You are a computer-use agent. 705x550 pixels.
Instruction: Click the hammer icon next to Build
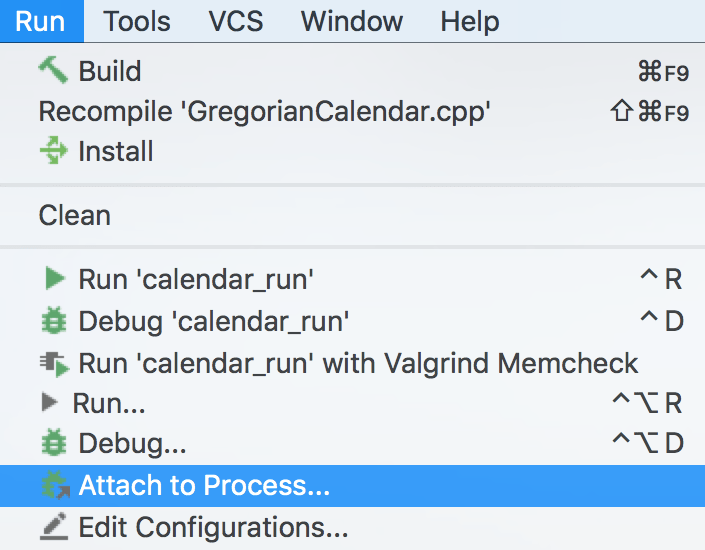53,70
